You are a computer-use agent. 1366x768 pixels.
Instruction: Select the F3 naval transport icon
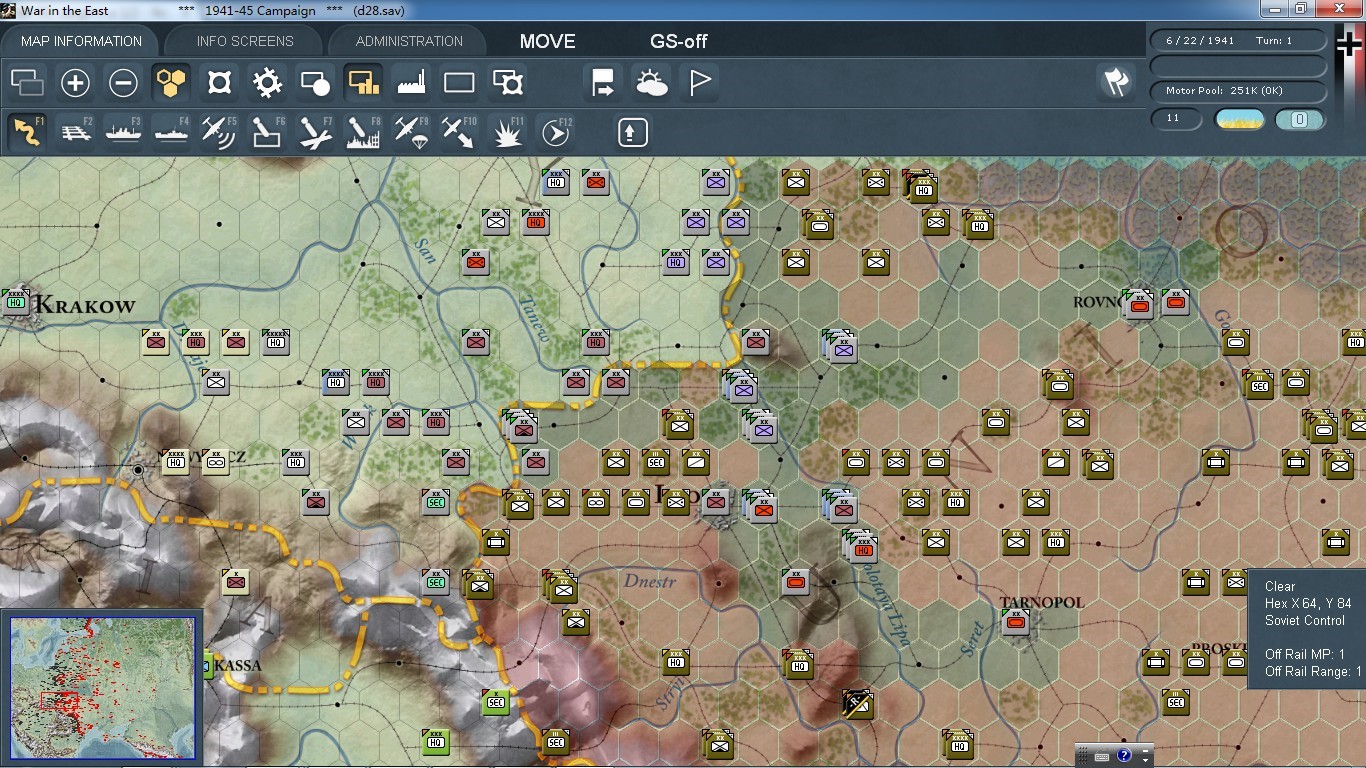point(124,132)
